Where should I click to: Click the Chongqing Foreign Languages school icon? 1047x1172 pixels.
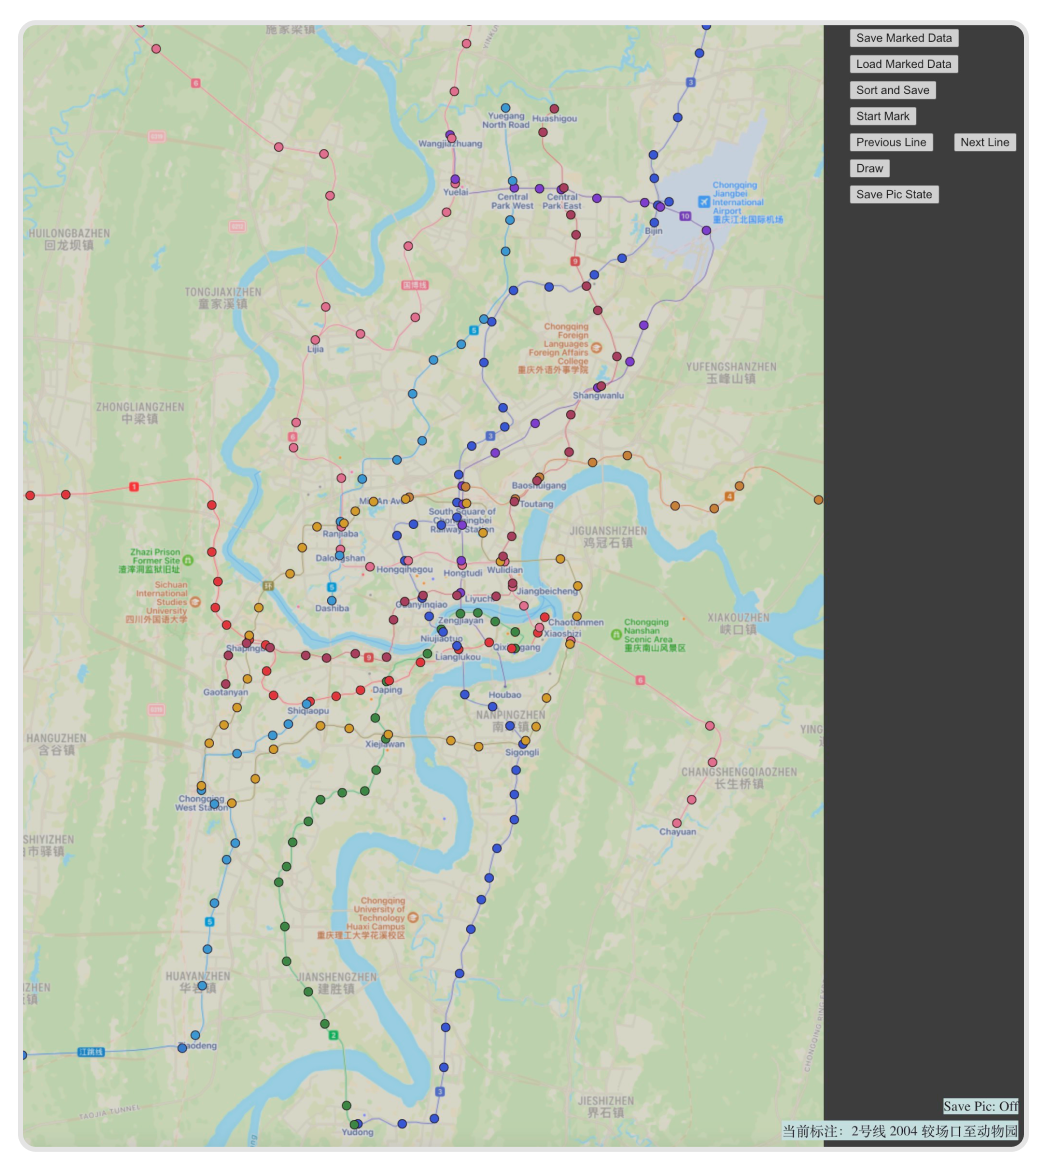point(596,348)
